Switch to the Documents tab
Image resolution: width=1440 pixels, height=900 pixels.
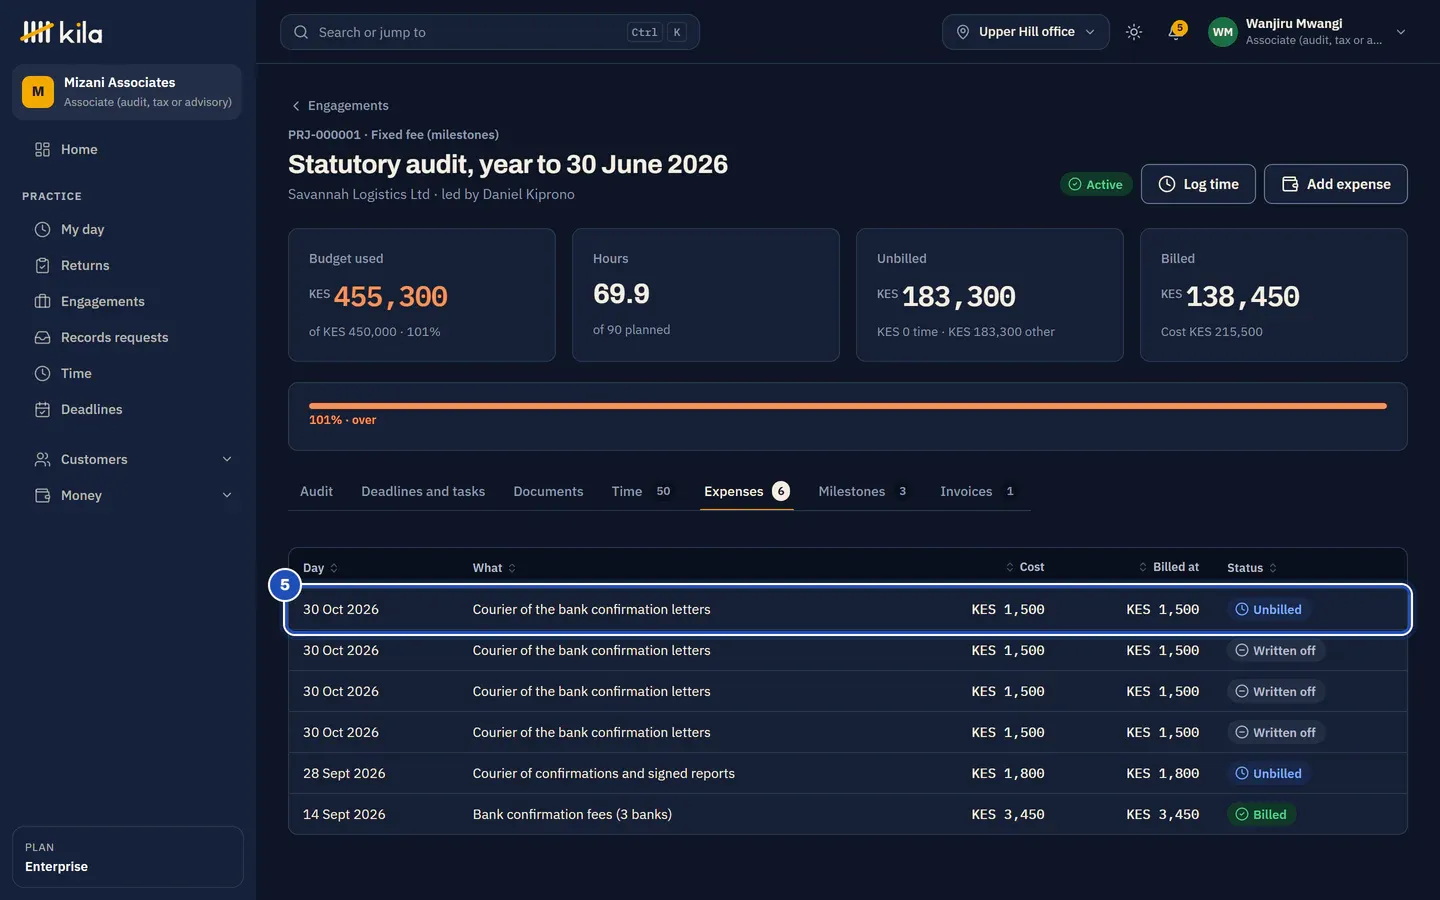pos(548,491)
